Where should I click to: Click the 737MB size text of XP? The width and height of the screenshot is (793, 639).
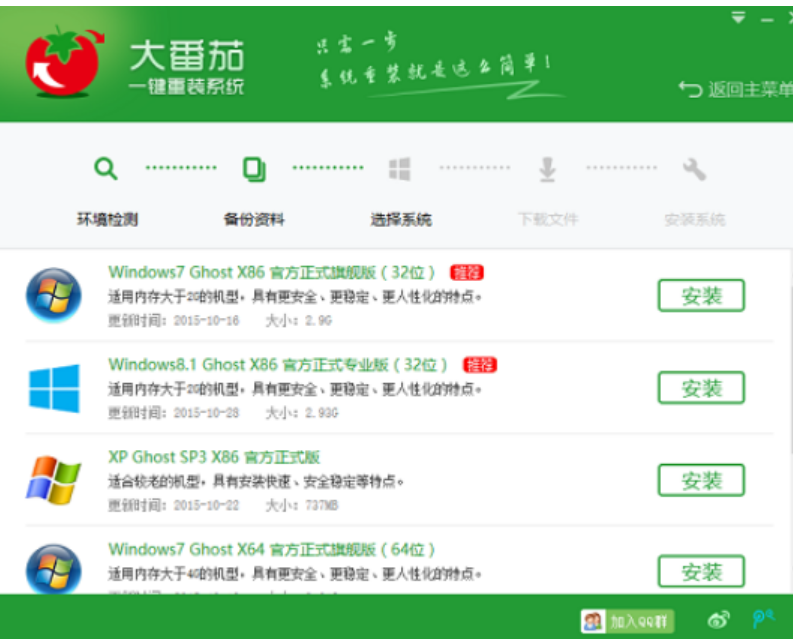[x=321, y=505]
